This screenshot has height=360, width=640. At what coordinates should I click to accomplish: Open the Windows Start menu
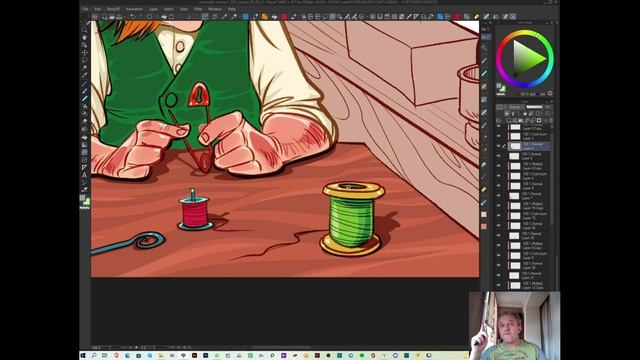[x=83, y=356]
